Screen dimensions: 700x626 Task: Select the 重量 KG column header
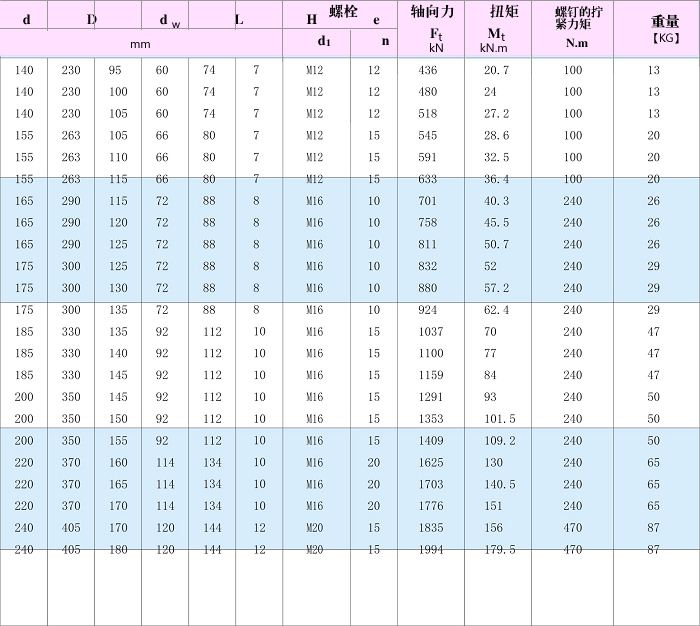[656, 29]
